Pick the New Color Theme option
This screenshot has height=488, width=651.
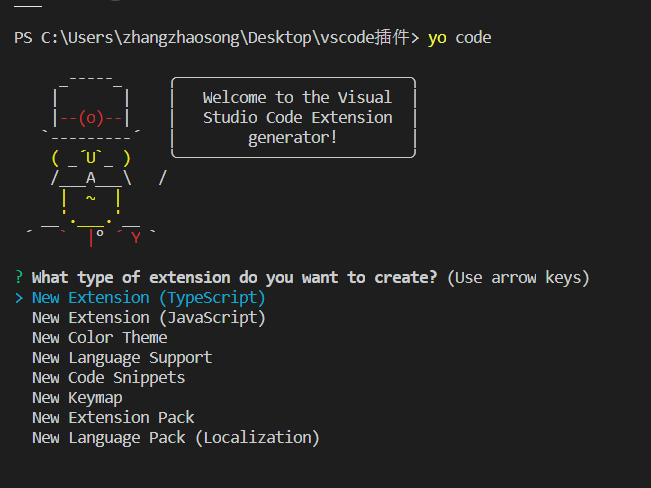point(99,338)
